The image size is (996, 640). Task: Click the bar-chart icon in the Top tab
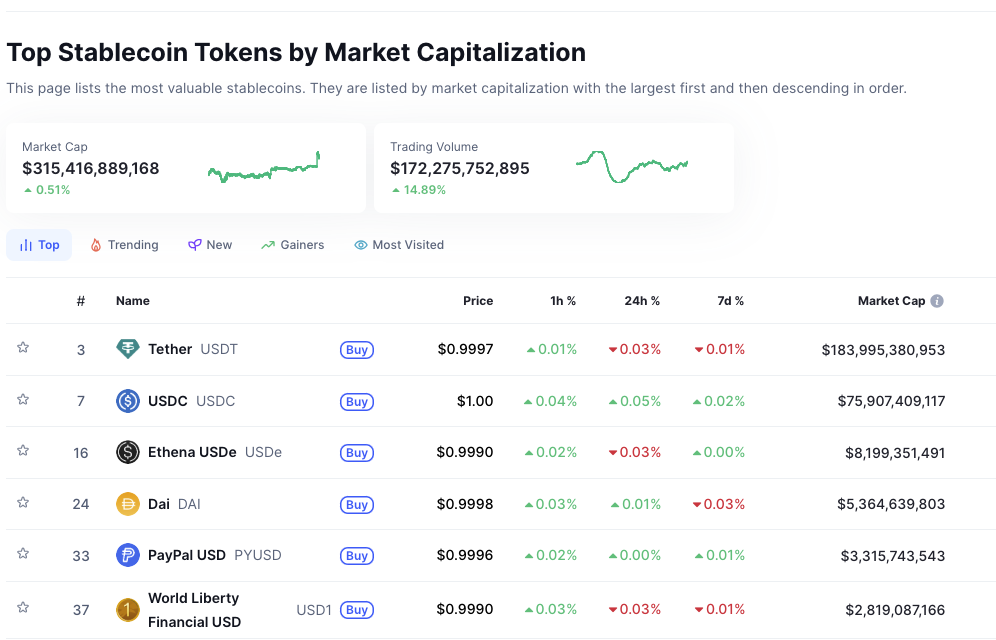click(25, 244)
